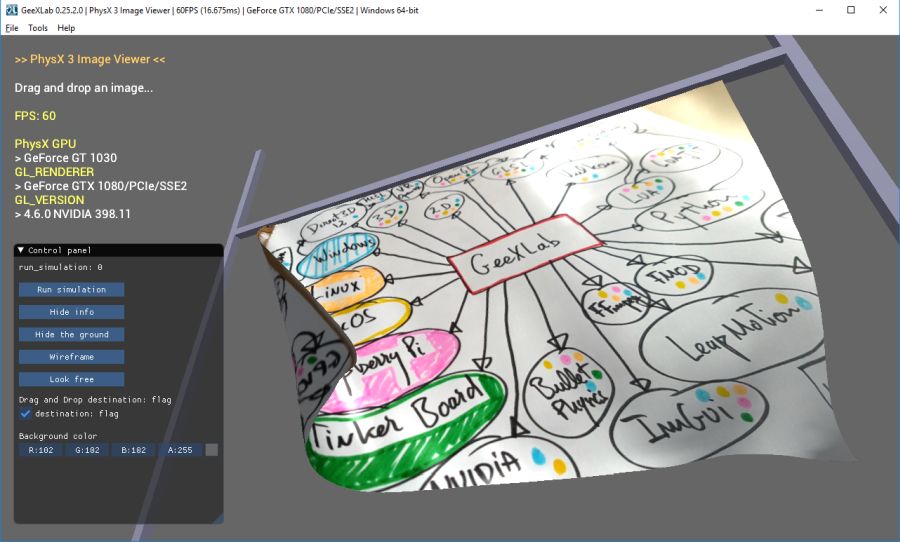900x542 pixels.
Task: Click the resize grip of Control panel
Action: 218,518
